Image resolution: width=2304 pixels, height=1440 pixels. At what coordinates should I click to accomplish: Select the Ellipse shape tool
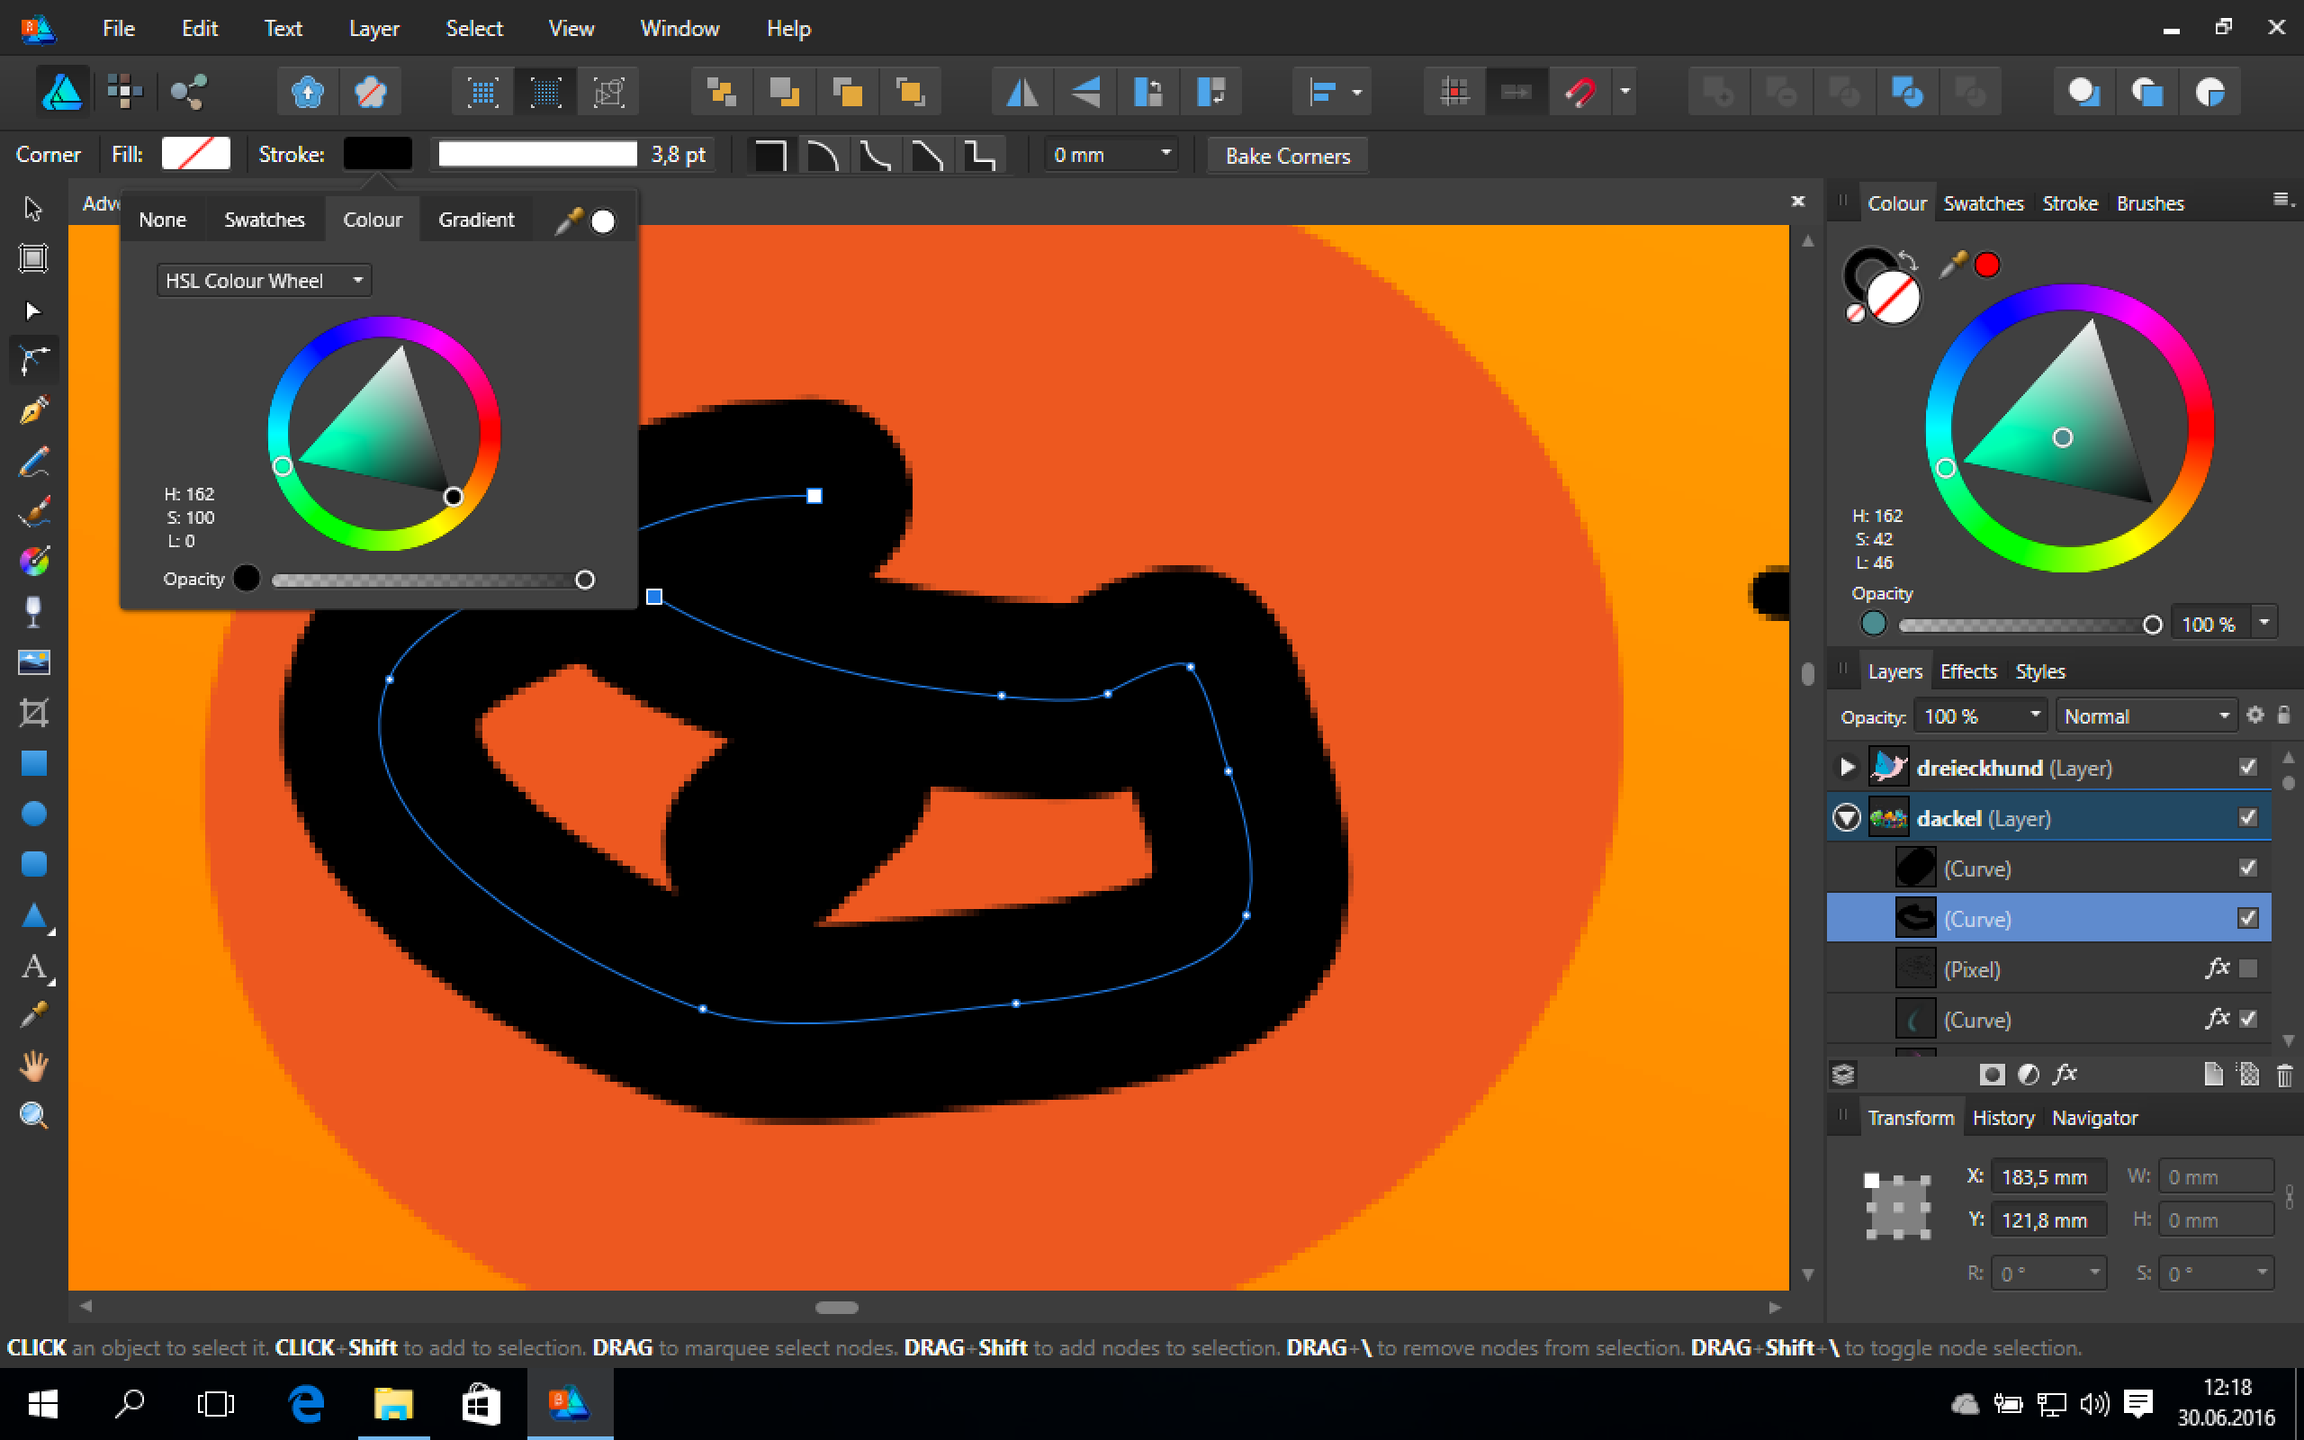click(x=33, y=814)
